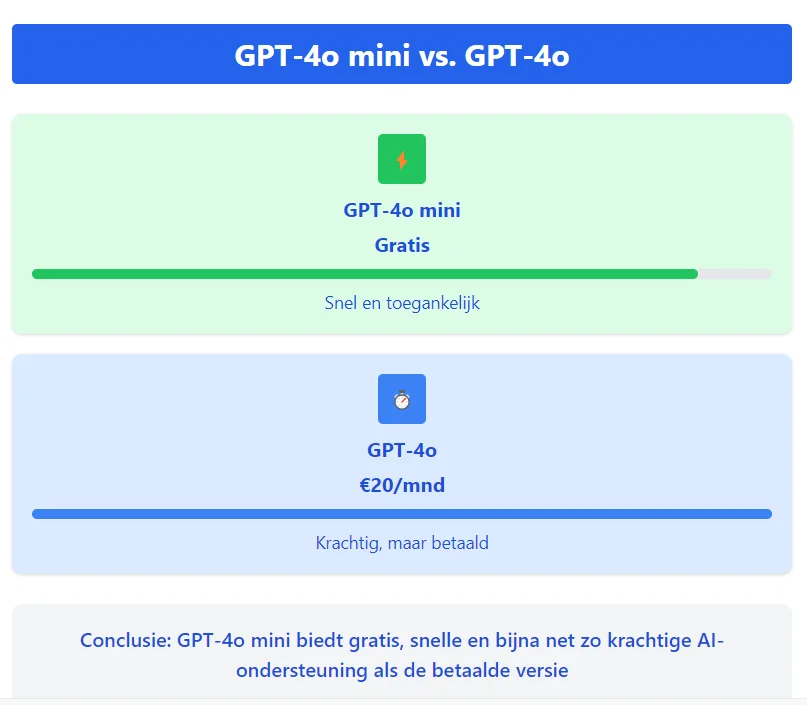Viewport: 807px width, 705px height.
Task: Click the 'Gratis' price label
Action: (x=401, y=245)
